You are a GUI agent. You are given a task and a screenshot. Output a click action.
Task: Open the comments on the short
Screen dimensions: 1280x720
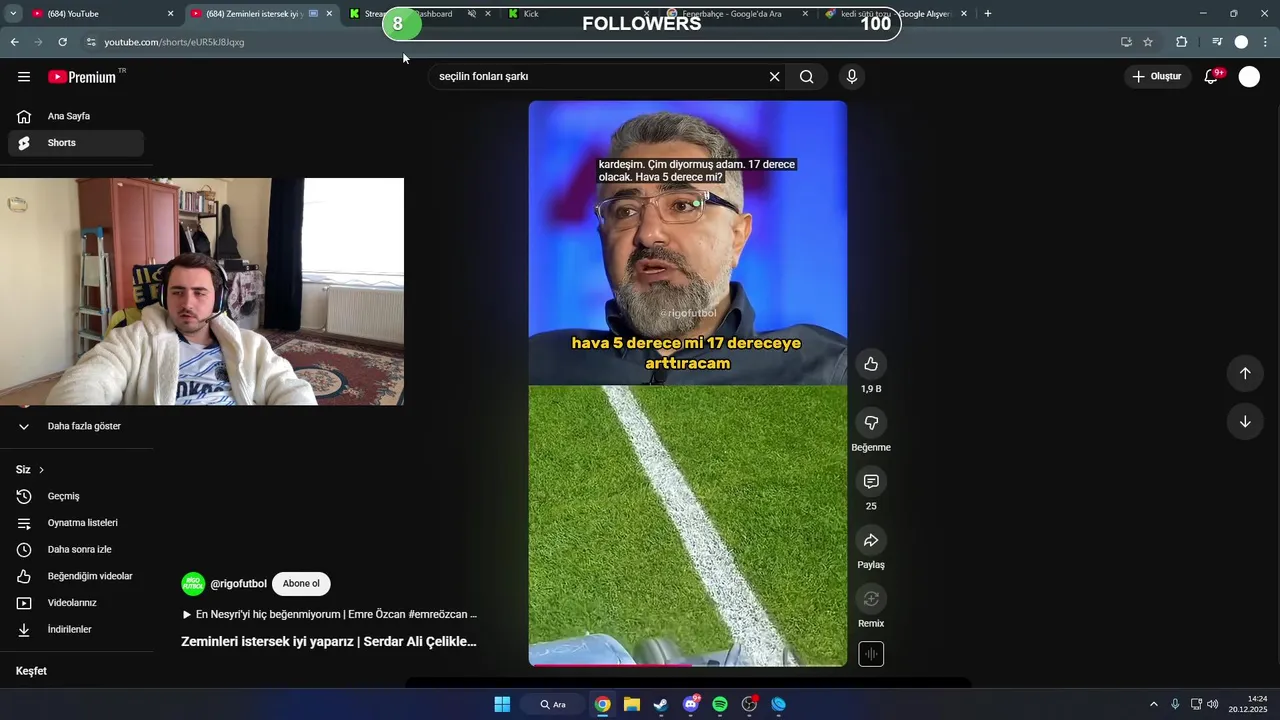pos(871,482)
